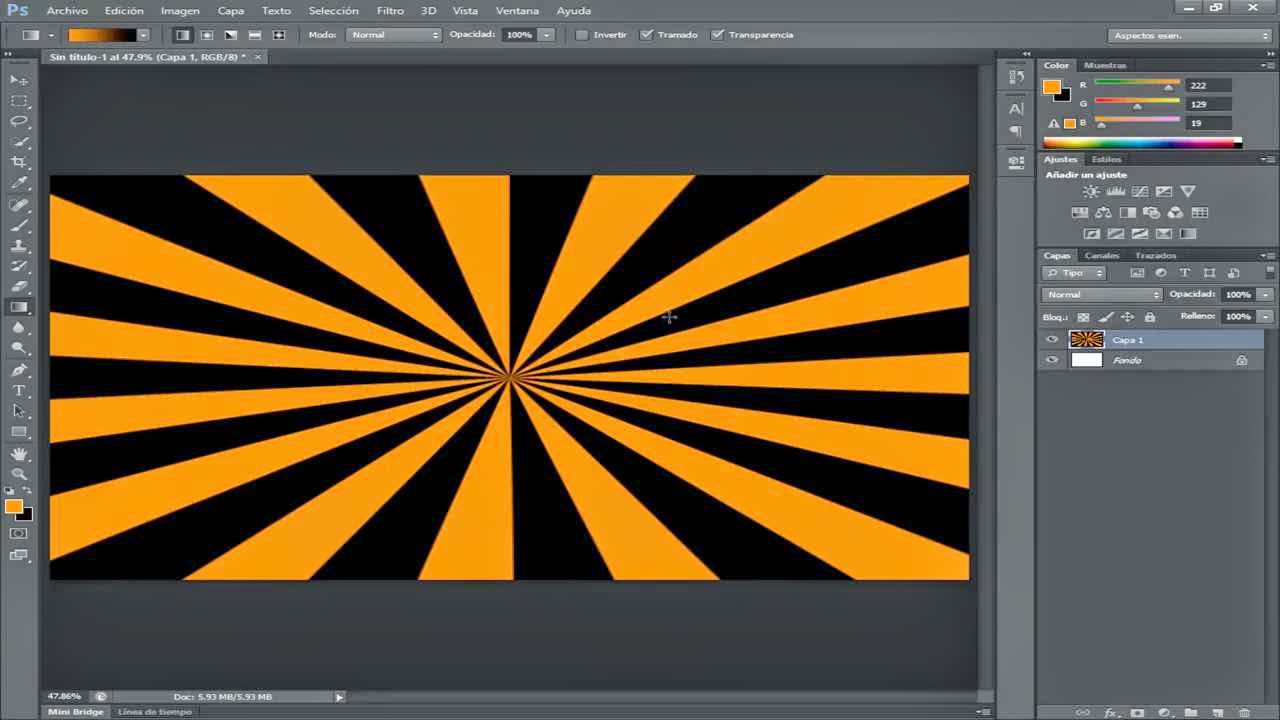Toggle Quick Mask mode

pyautogui.click(x=19, y=533)
